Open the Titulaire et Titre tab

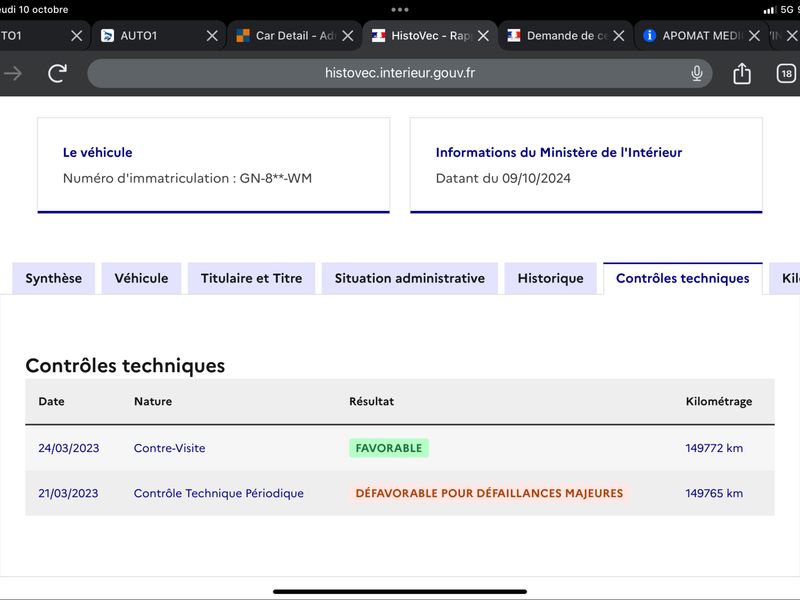[252, 278]
